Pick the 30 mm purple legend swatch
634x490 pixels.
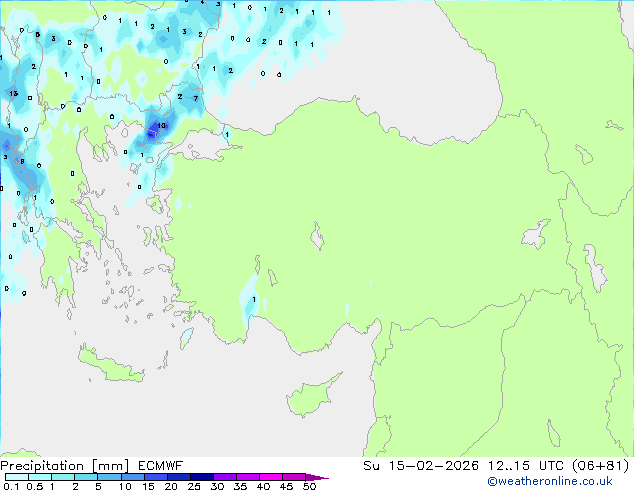click(225, 477)
